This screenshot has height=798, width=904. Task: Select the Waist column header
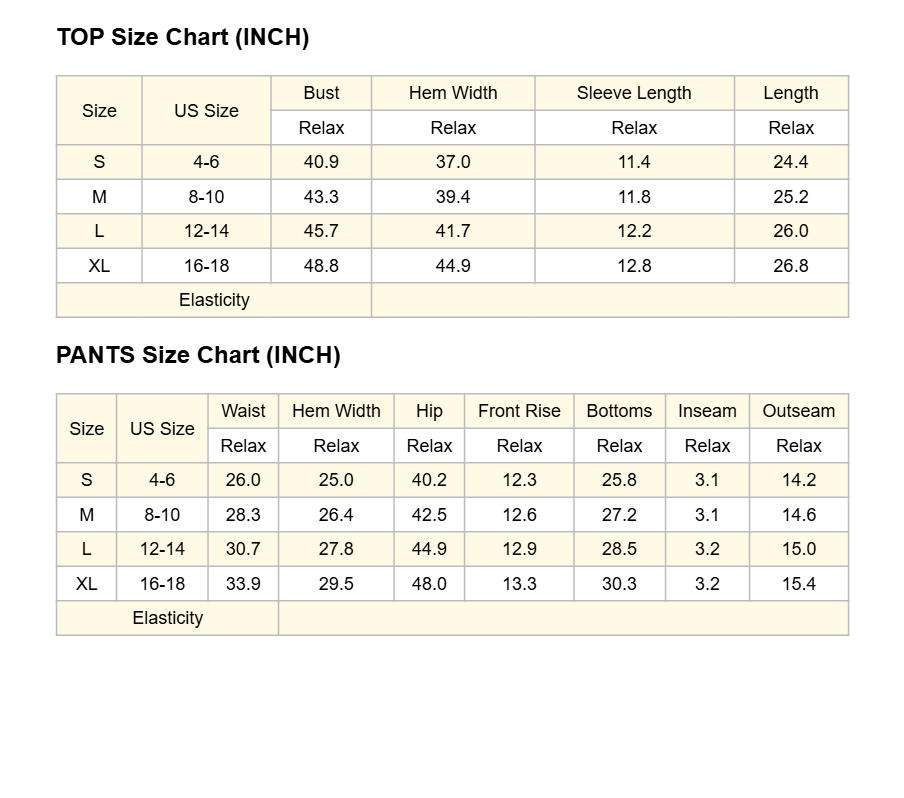coord(243,411)
